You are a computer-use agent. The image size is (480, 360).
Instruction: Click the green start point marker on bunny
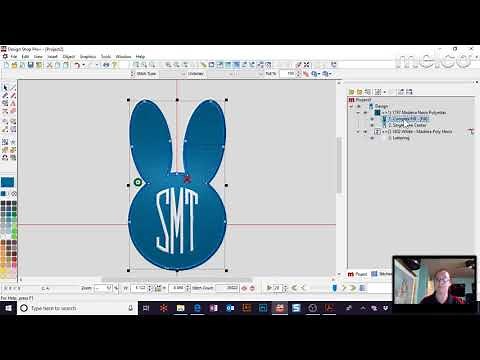coord(138,182)
